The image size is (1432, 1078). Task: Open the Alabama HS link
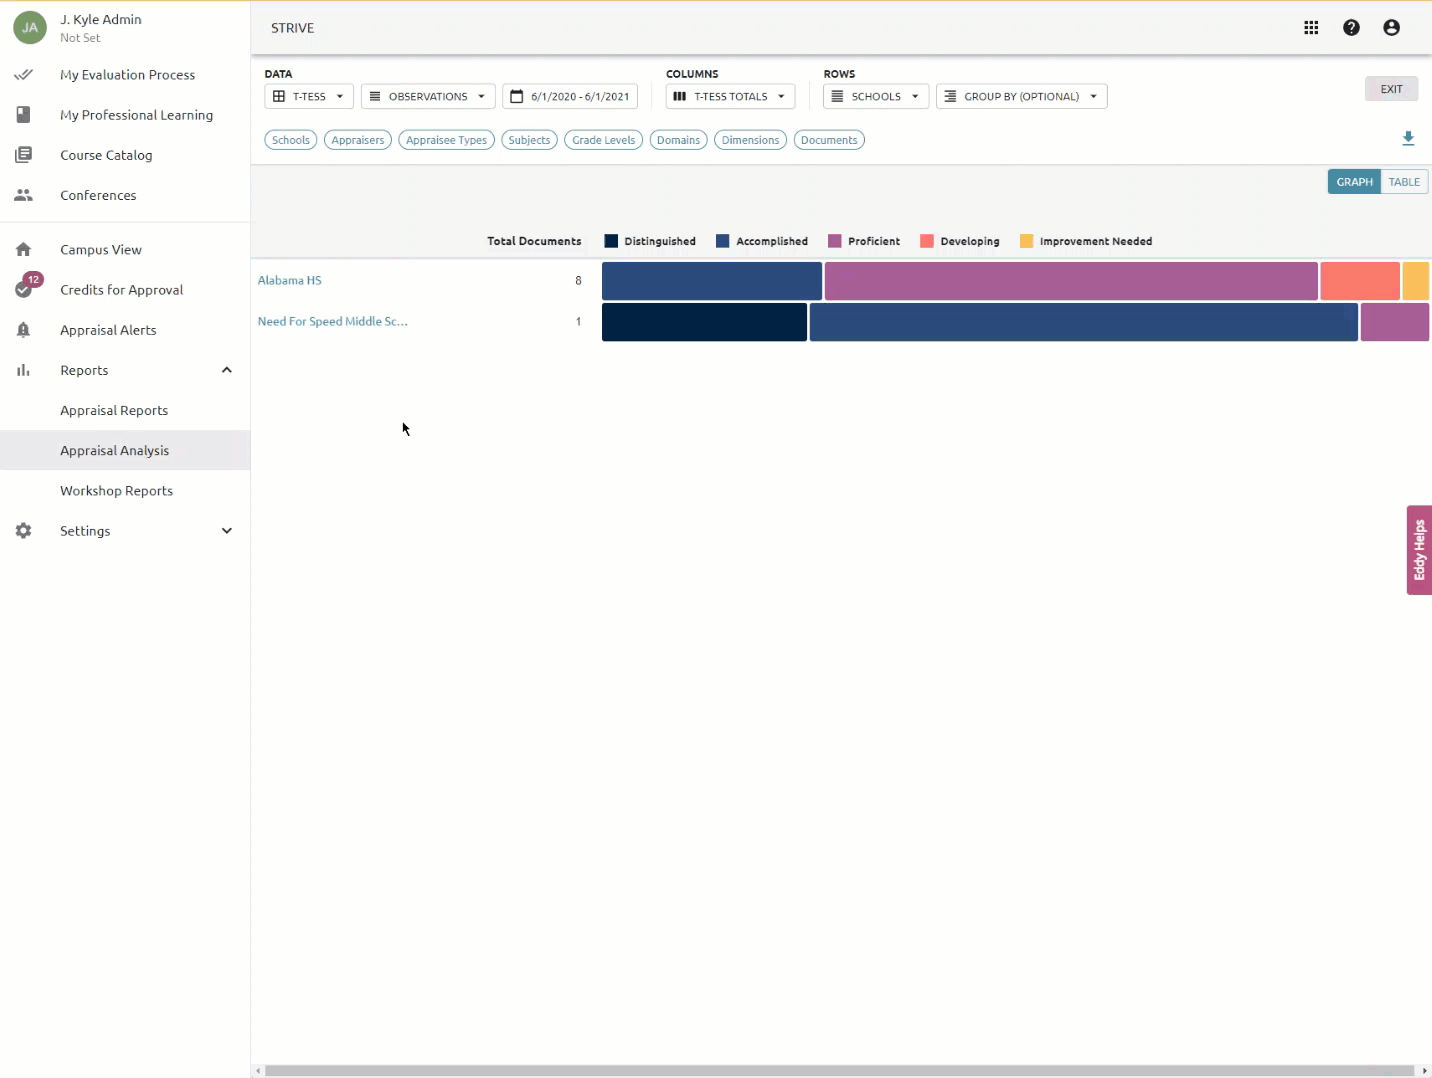tap(290, 281)
